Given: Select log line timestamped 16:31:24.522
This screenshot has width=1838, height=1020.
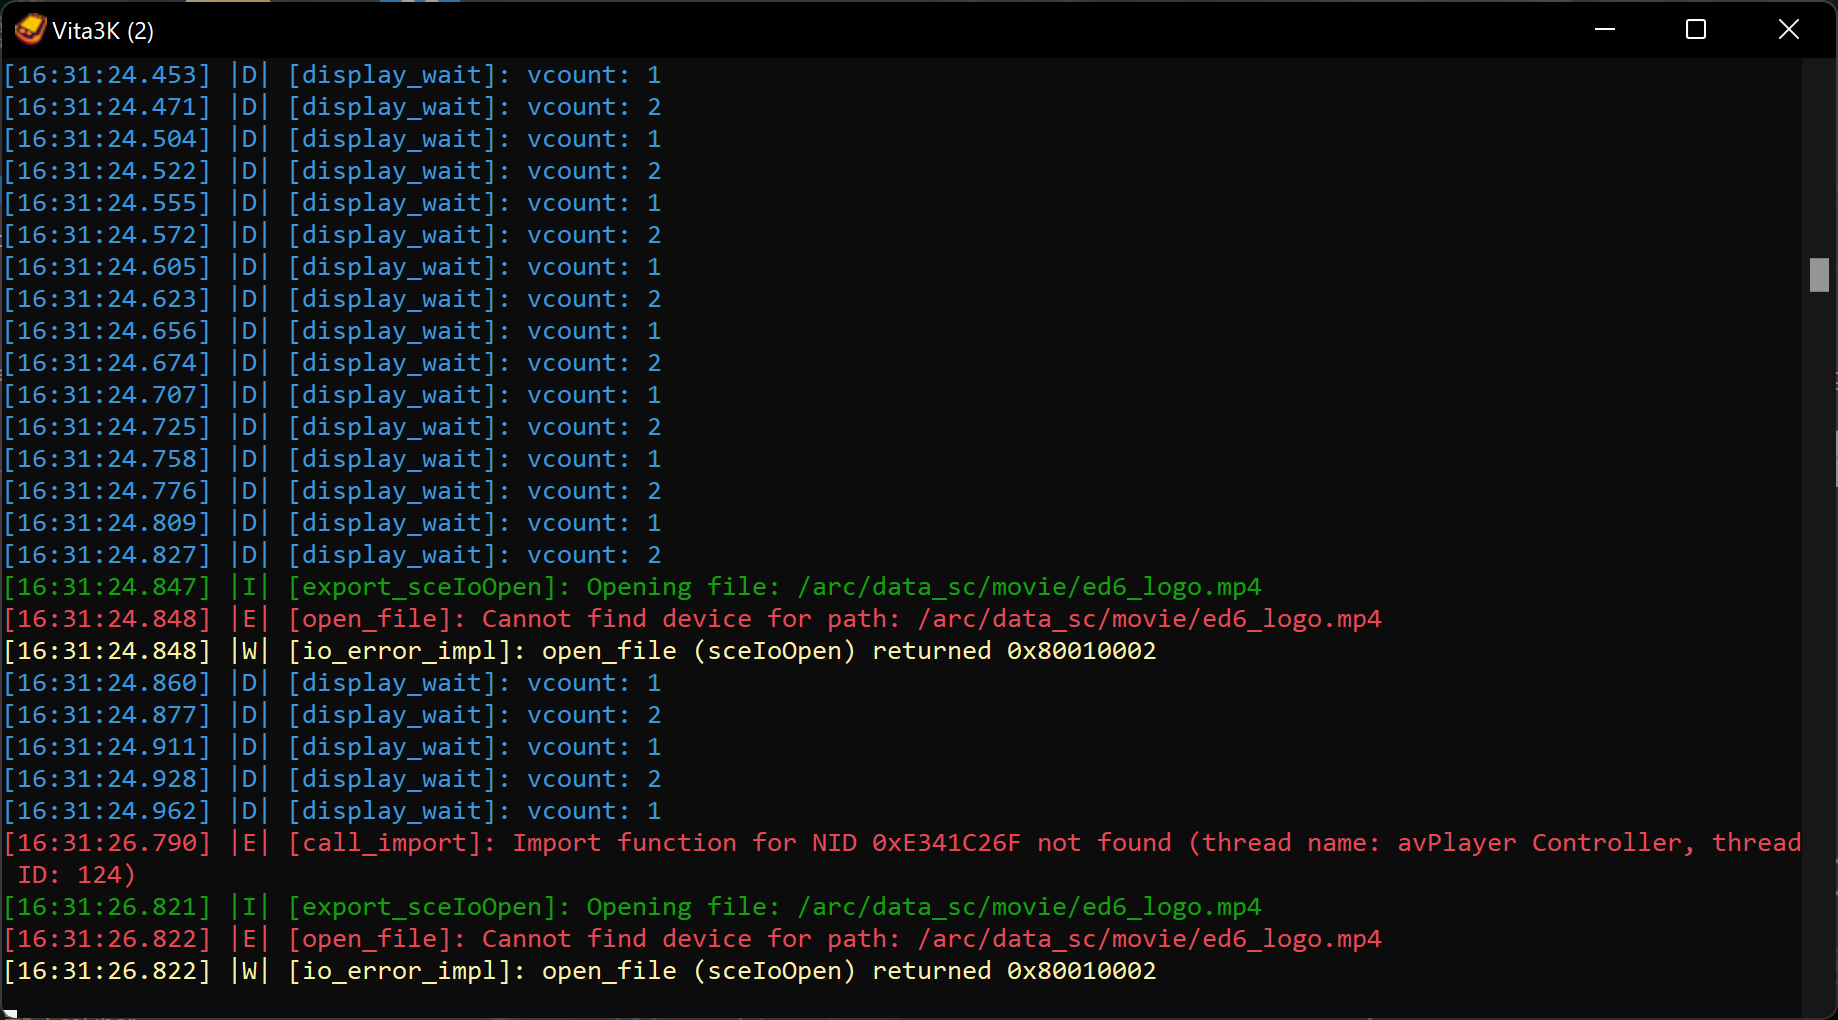Looking at the screenshot, I should coord(333,171).
